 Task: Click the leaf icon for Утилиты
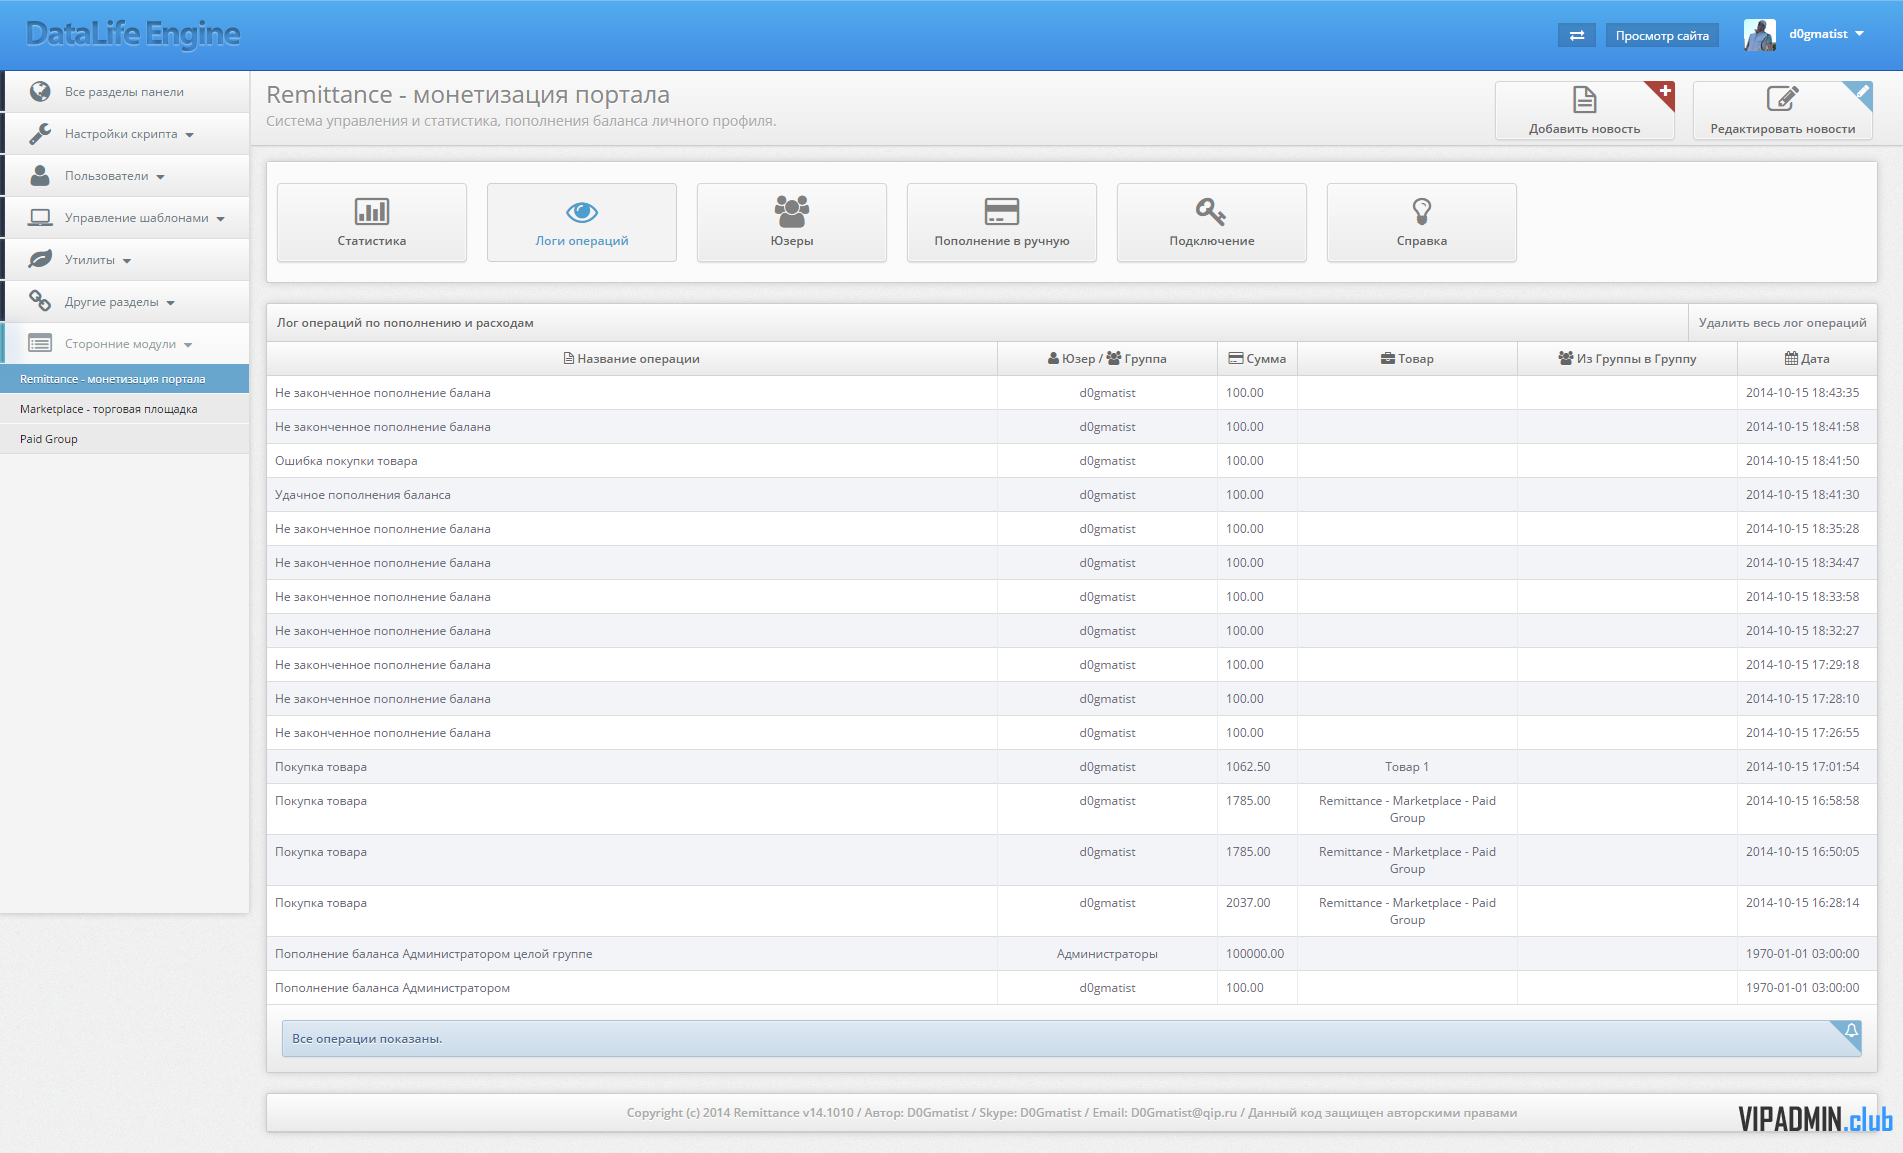40,259
